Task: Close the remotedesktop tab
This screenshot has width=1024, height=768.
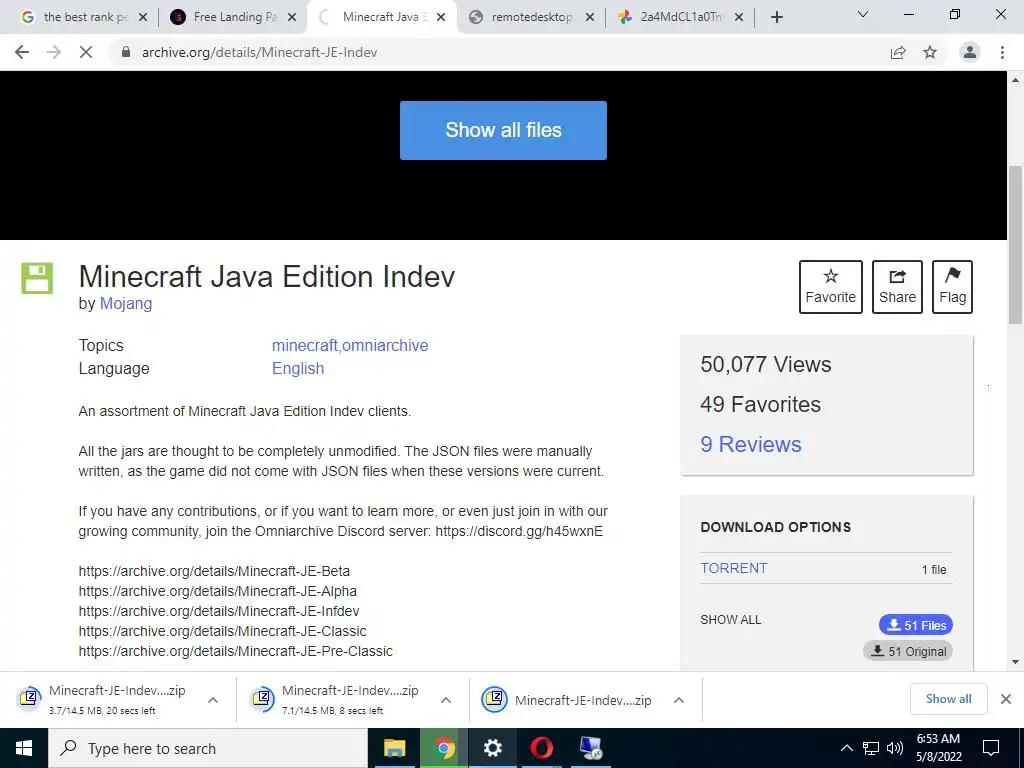Action: pyautogui.click(x=590, y=17)
